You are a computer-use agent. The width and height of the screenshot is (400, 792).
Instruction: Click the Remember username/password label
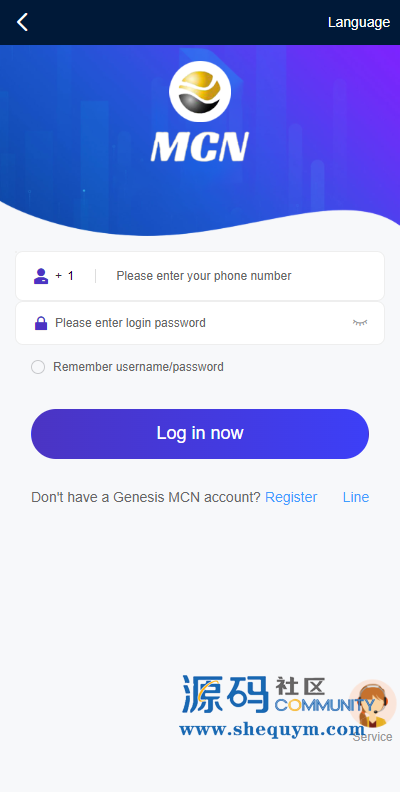[138, 367]
